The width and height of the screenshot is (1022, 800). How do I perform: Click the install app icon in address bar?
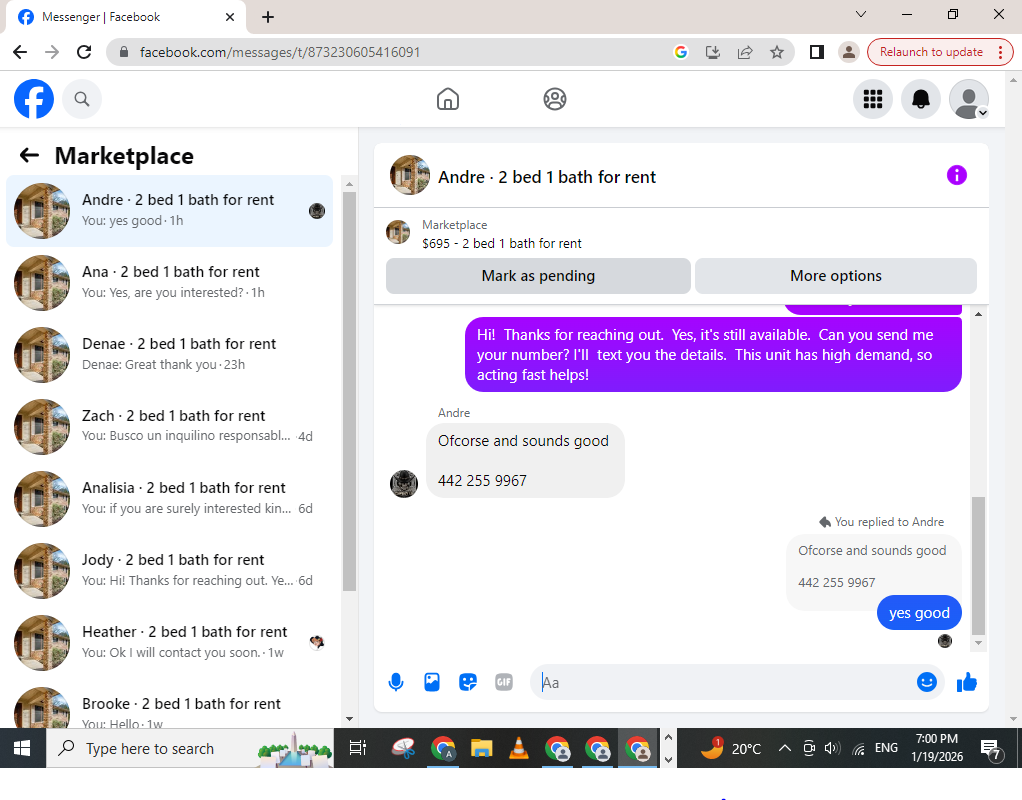click(713, 52)
